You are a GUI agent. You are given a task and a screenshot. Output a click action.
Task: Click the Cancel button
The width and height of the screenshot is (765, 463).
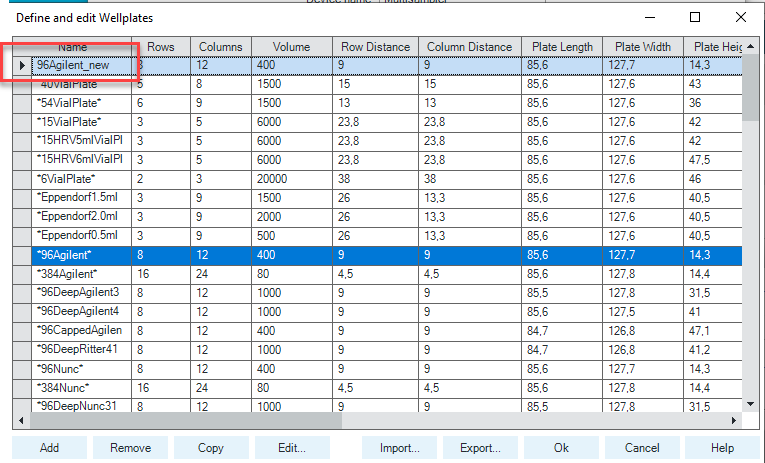[642, 447]
